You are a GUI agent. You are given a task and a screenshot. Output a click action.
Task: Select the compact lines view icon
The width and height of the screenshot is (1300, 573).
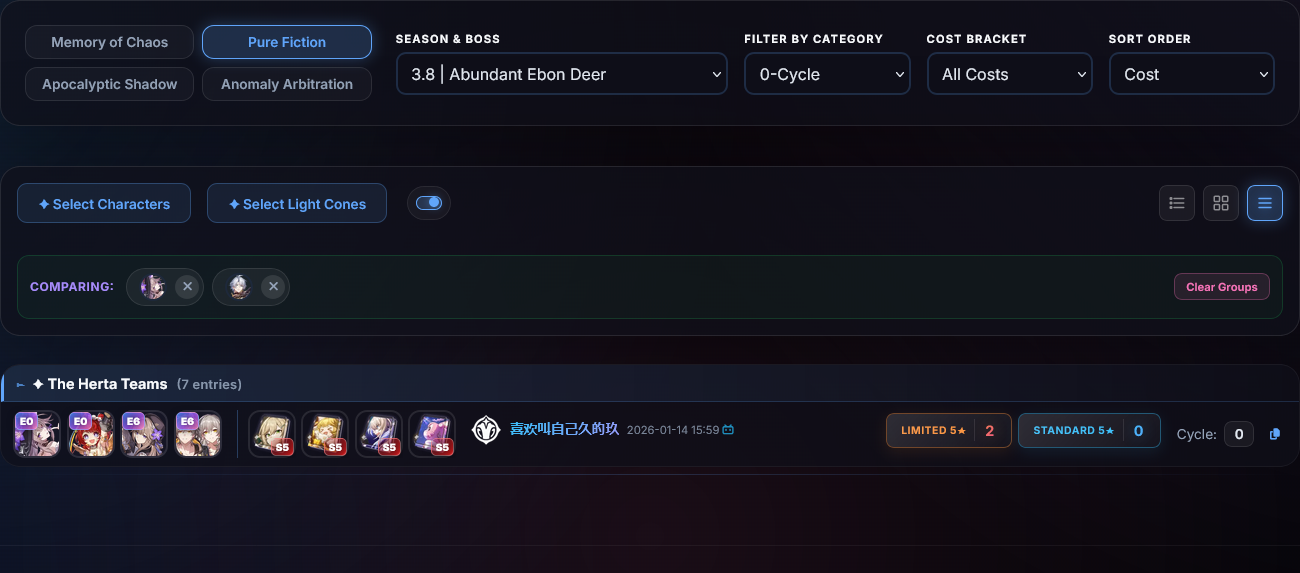pyautogui.click(x=1265, y=203)
